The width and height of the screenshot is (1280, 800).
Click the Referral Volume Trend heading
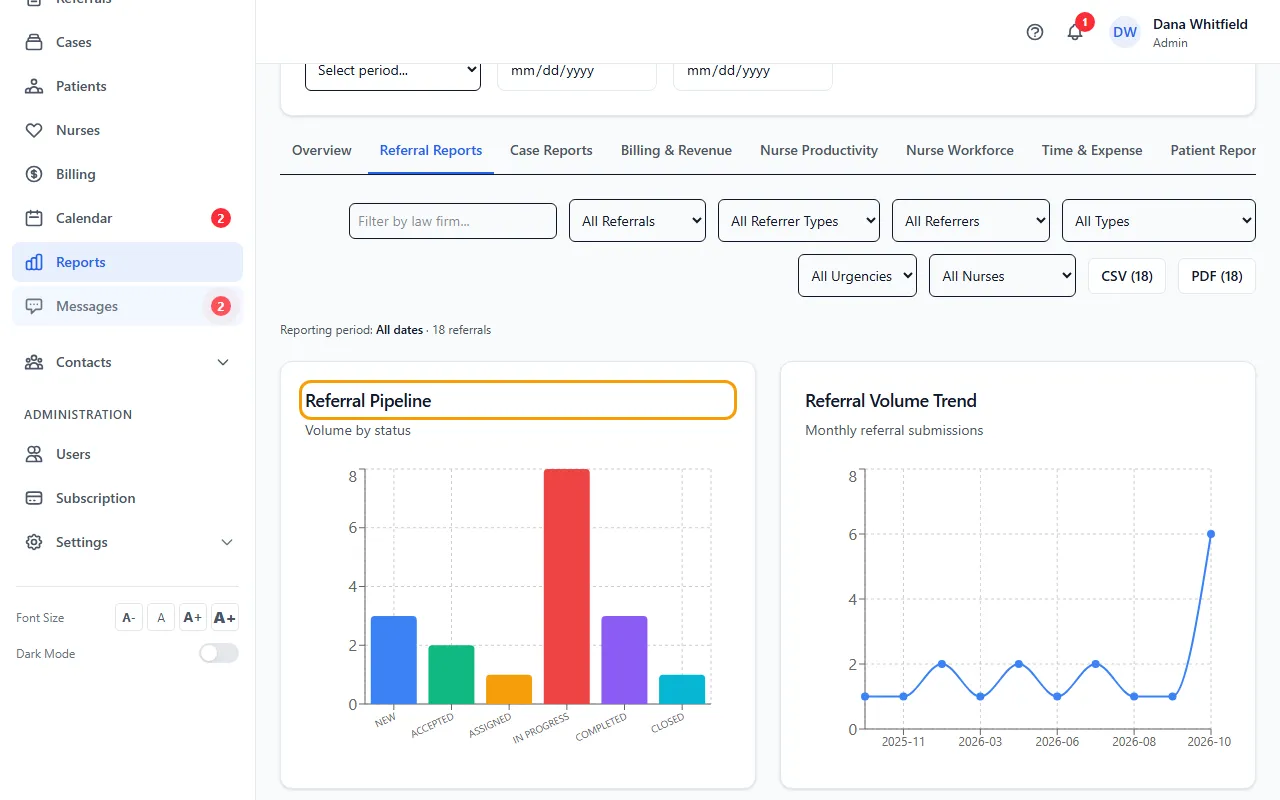891,401
